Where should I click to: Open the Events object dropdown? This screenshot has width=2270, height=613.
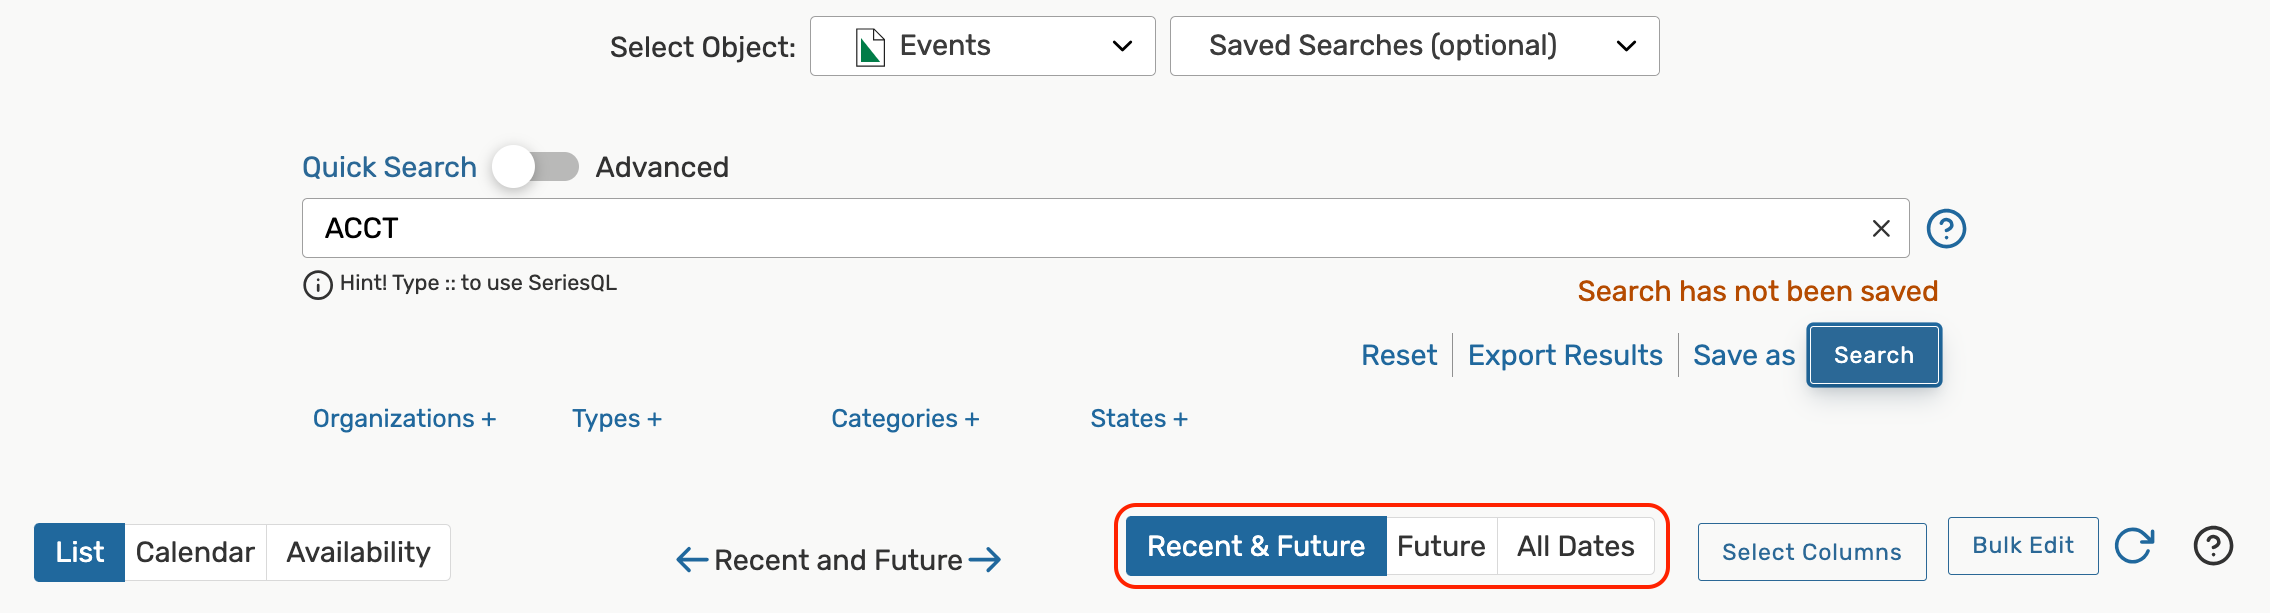coord(982,46)
